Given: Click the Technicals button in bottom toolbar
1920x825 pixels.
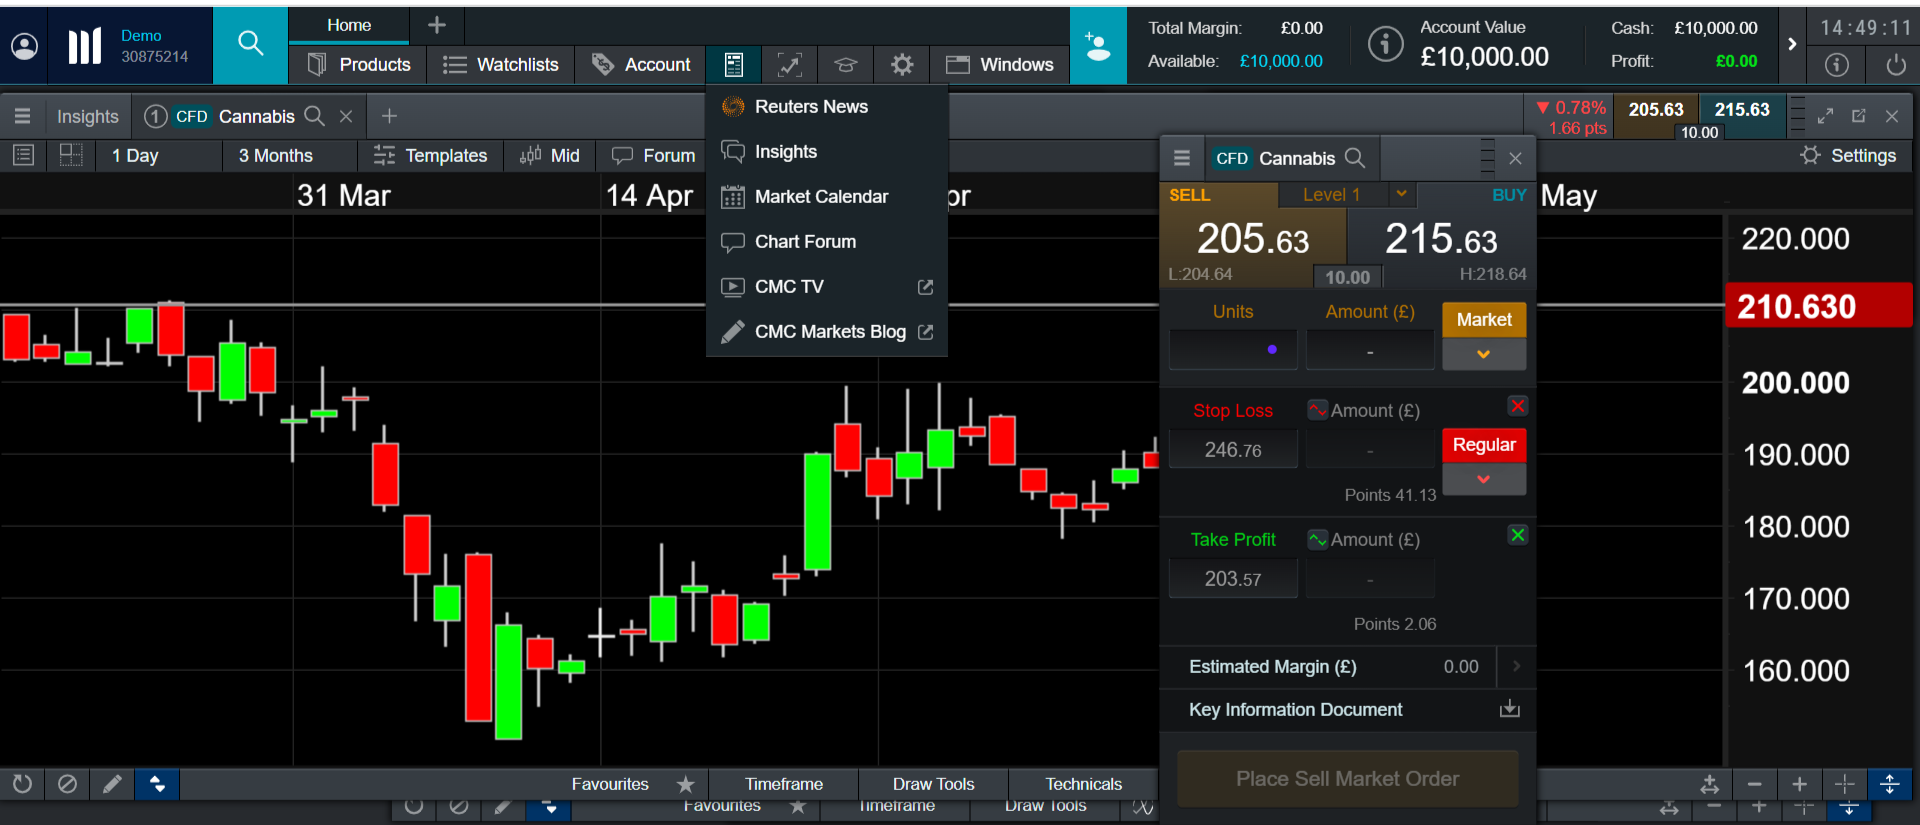Looking at the screenshot, I should pyautogui.click(x=1083, y=784).
